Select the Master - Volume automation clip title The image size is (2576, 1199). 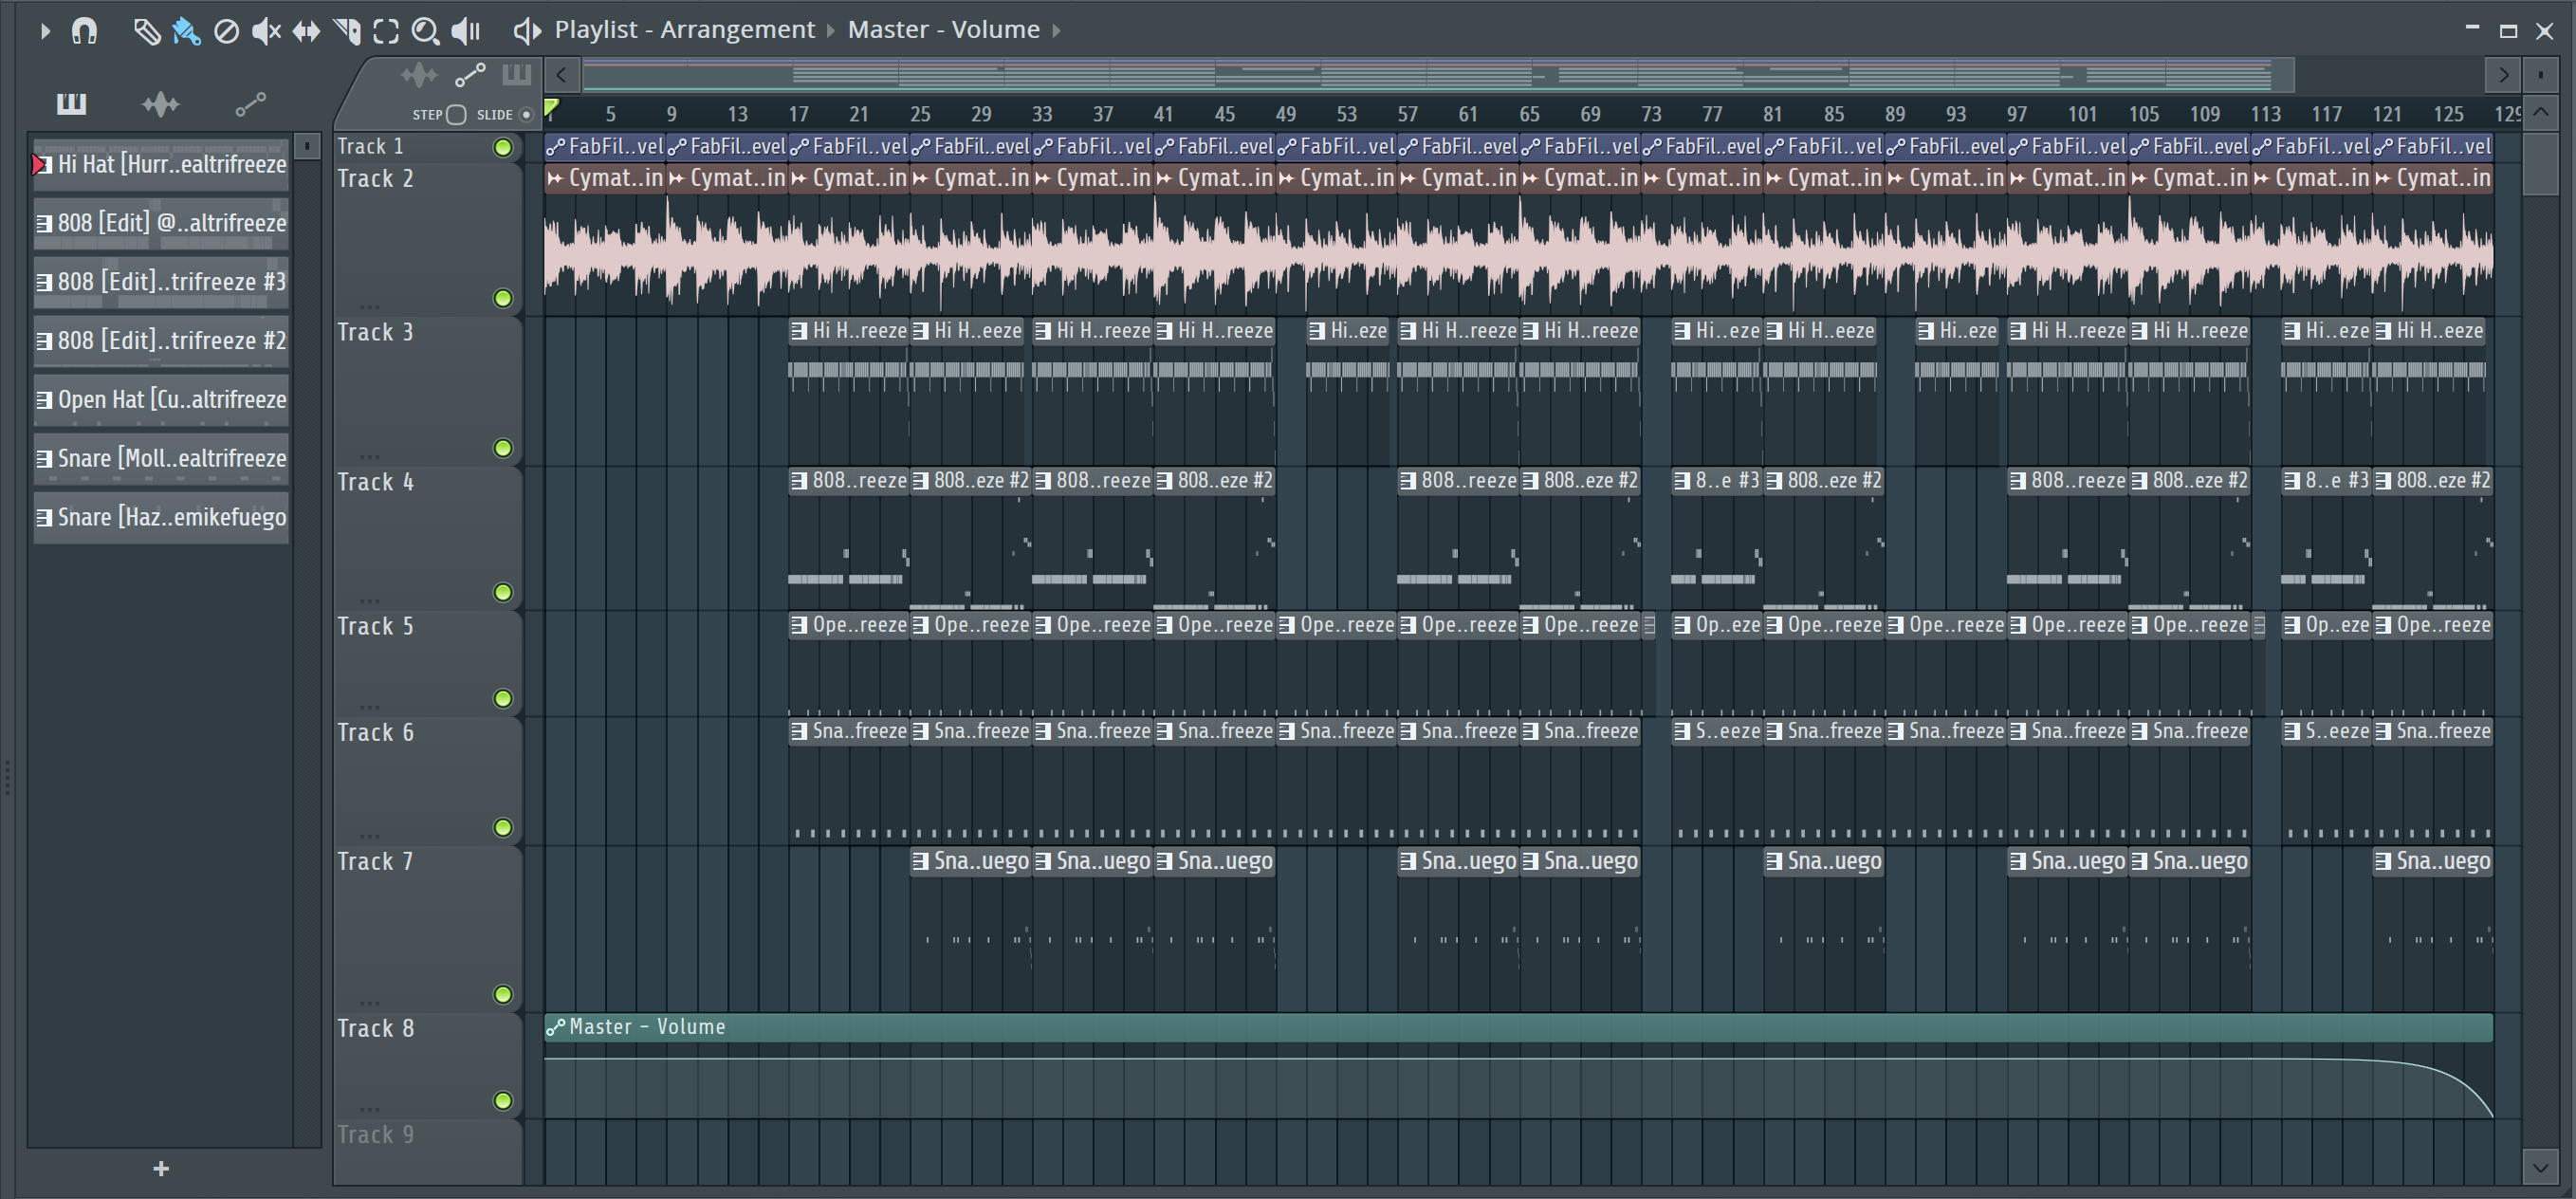647,1027
